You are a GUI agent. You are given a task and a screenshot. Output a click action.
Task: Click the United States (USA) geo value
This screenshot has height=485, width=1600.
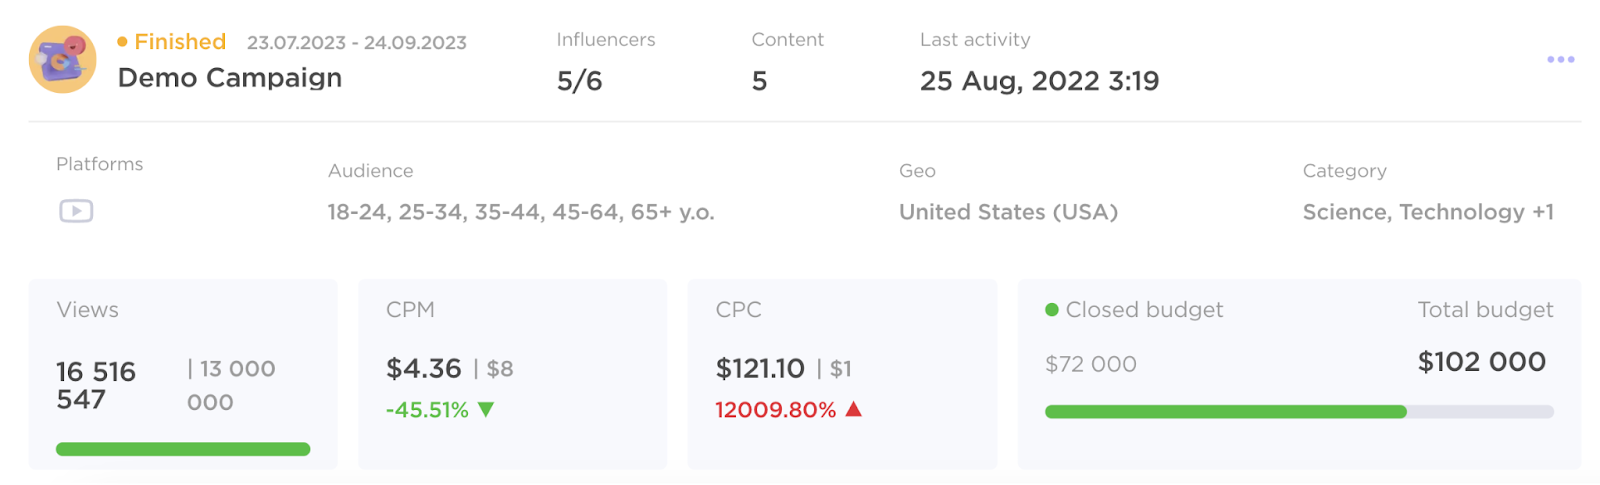(1008, 212)
